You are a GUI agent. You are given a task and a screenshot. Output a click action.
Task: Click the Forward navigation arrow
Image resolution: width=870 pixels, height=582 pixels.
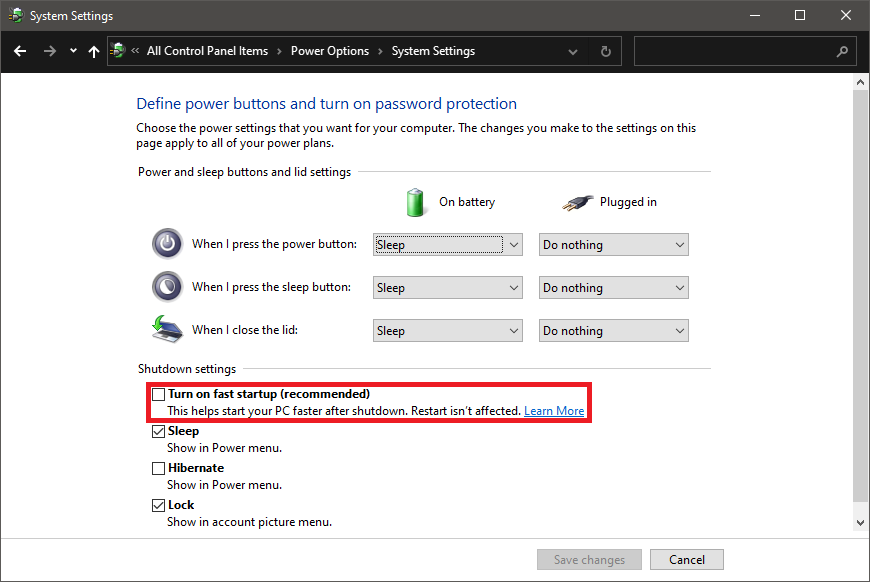(49, 51)
